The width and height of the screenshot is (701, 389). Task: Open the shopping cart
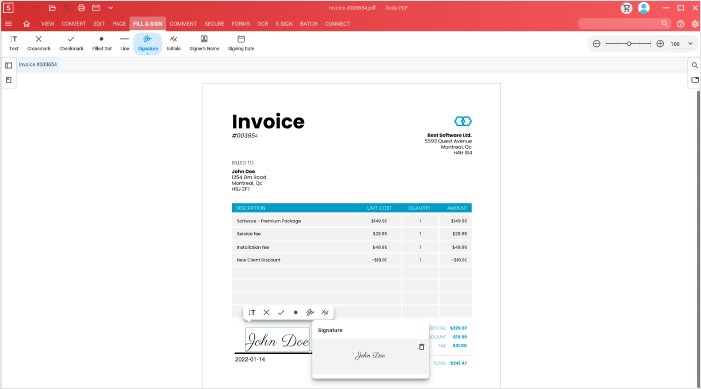pos(626,8)
